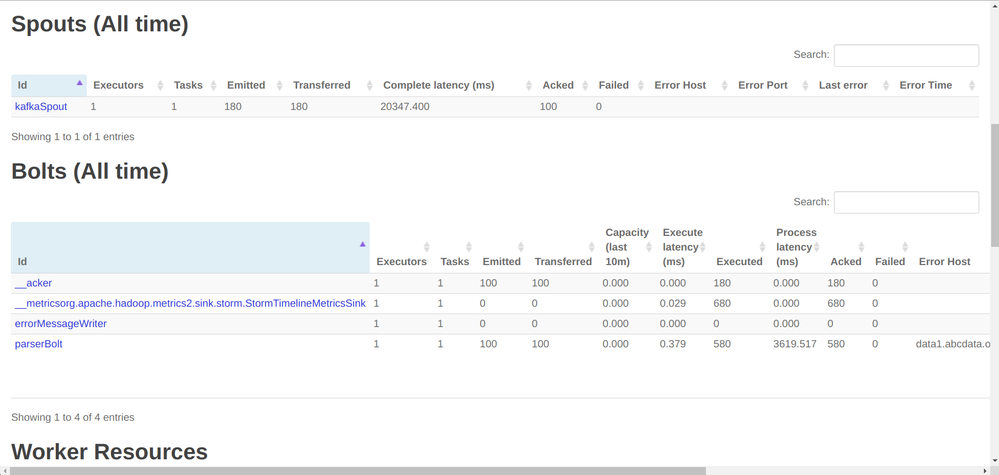Screen dimensions: 999x475
Task: Focus the Spouts table Search field
Action: tap(906, 55)
